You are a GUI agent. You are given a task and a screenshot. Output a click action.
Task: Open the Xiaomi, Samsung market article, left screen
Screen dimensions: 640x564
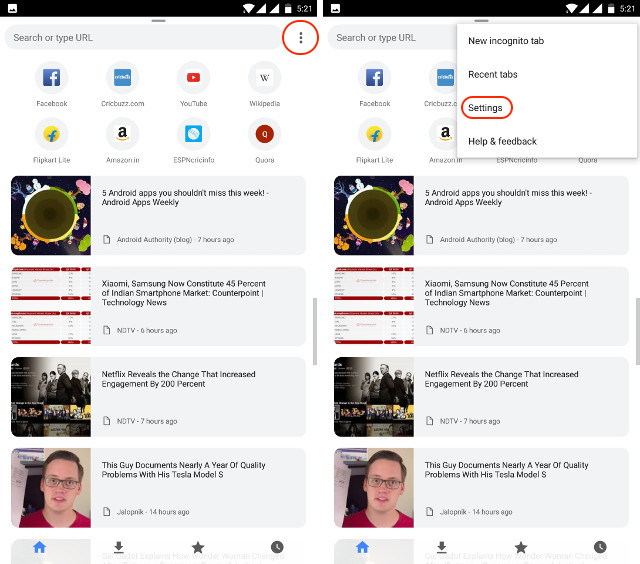click(x=158, y=306)
